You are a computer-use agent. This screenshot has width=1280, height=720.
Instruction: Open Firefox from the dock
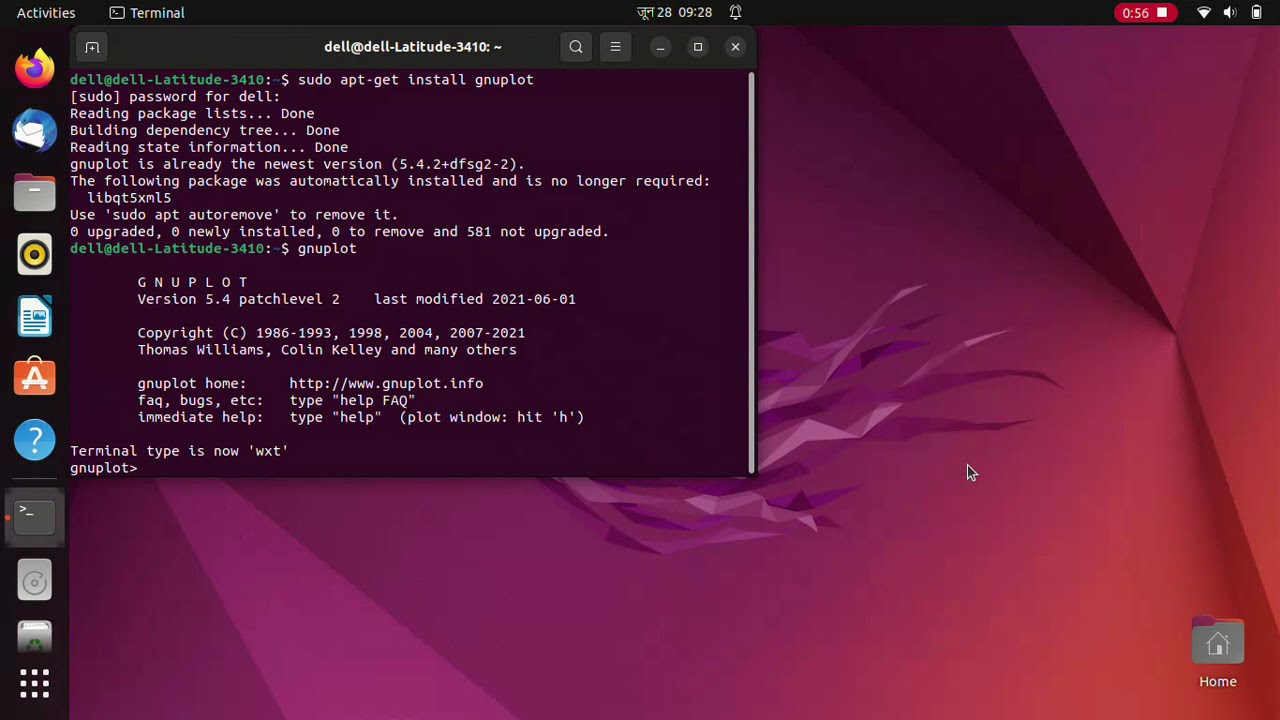(x=35, y=68)
